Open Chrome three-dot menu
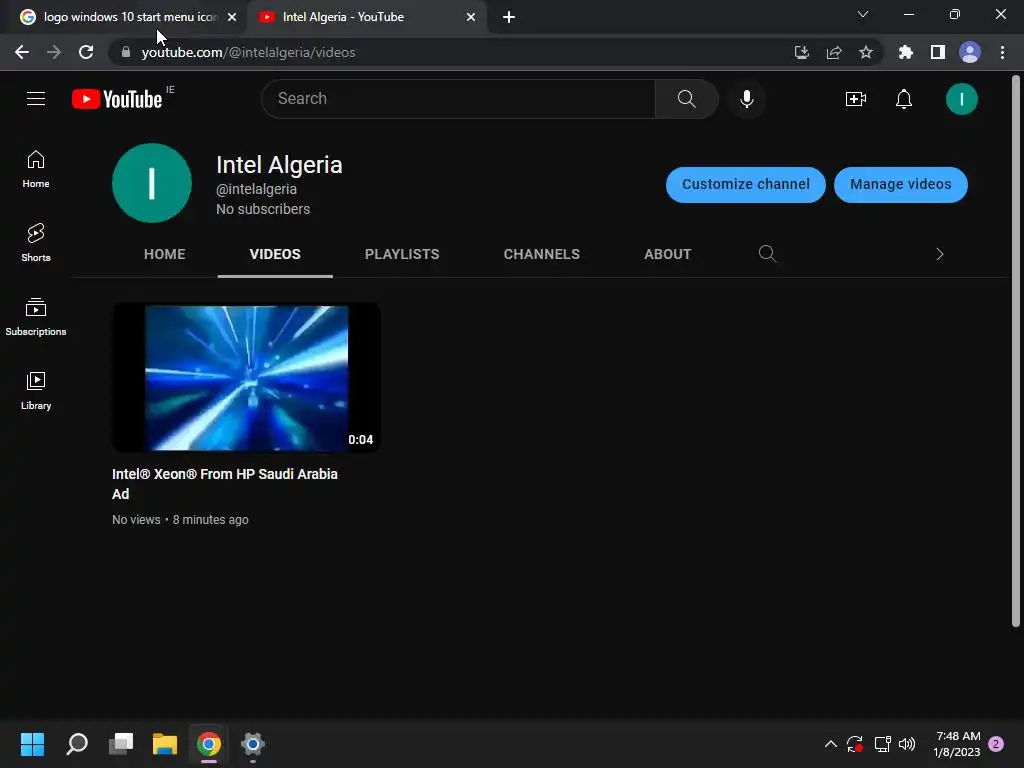This screenshot has height=768, width=1024. click(1002, 52)
